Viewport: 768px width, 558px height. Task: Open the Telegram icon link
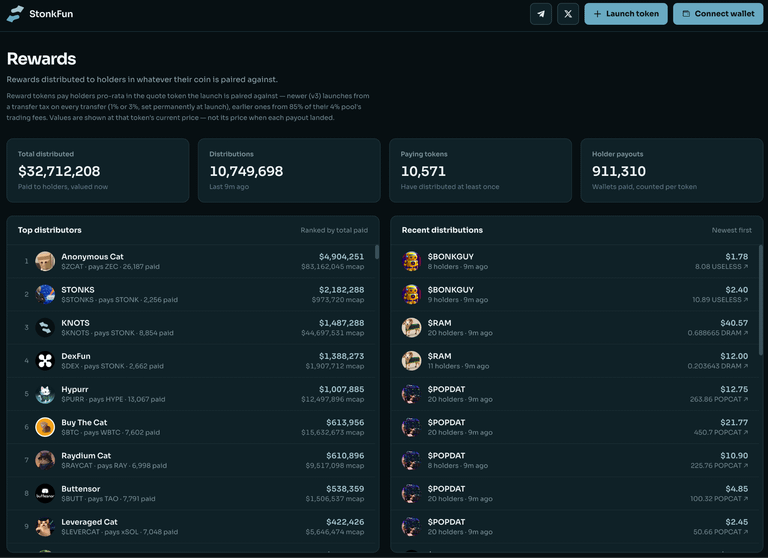tap(541, 14)
